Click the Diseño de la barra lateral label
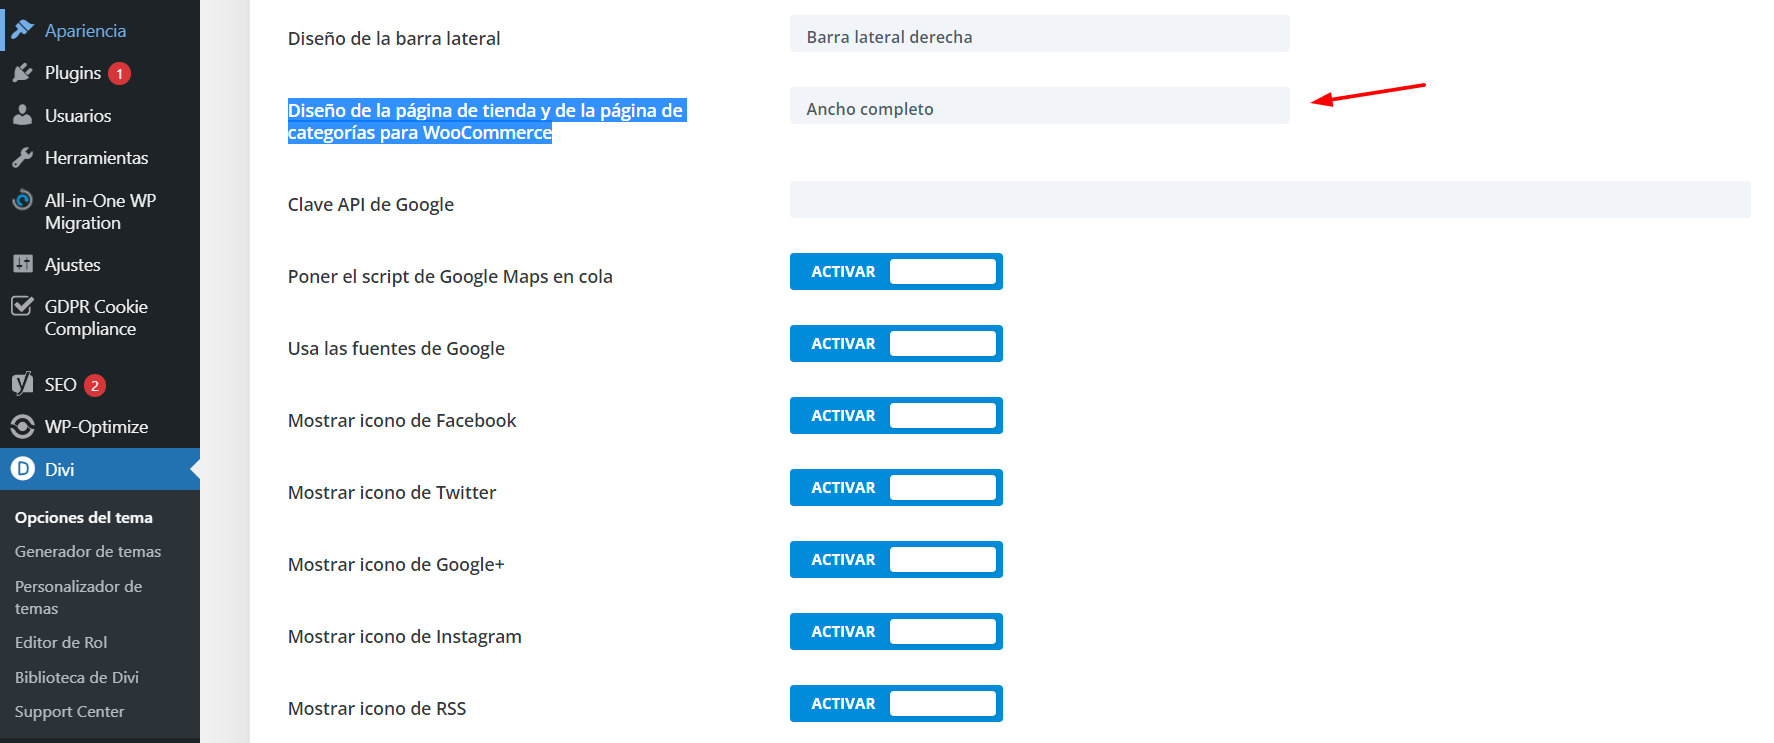 pos(394,38)
